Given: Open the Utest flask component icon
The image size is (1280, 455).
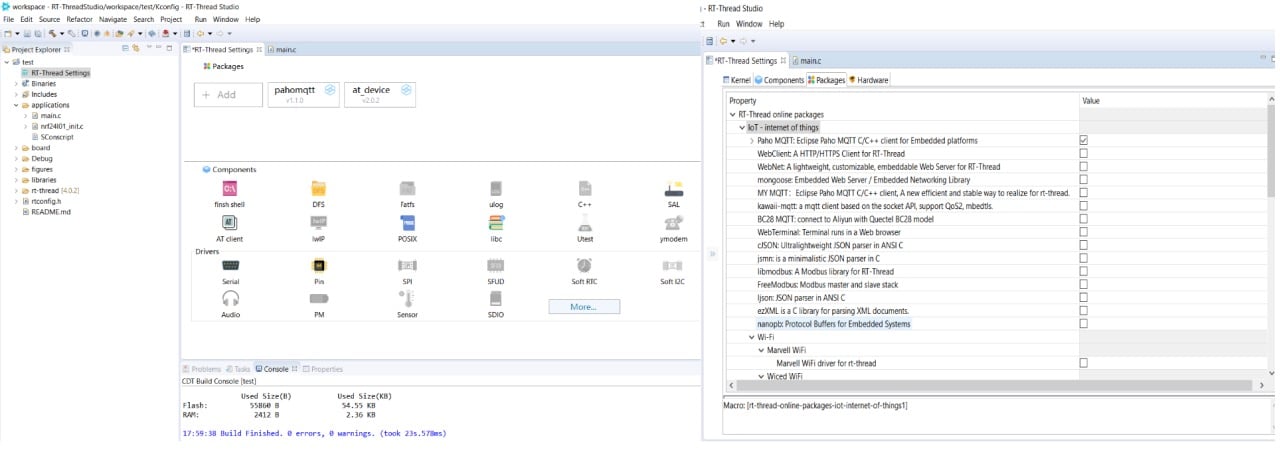Looking at the screenshot, I should click(x=584, y=222).
